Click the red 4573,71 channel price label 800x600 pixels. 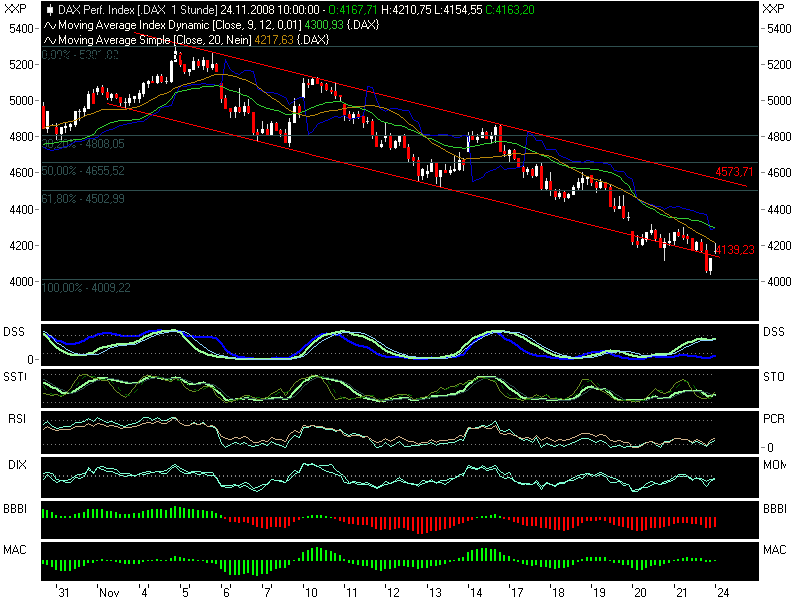click(x=733, y=172)
